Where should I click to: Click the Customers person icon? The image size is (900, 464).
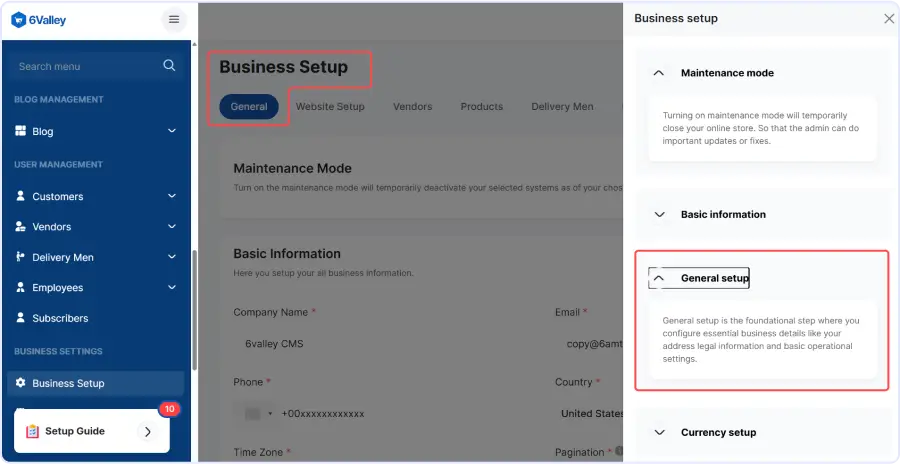click(21, 196)
